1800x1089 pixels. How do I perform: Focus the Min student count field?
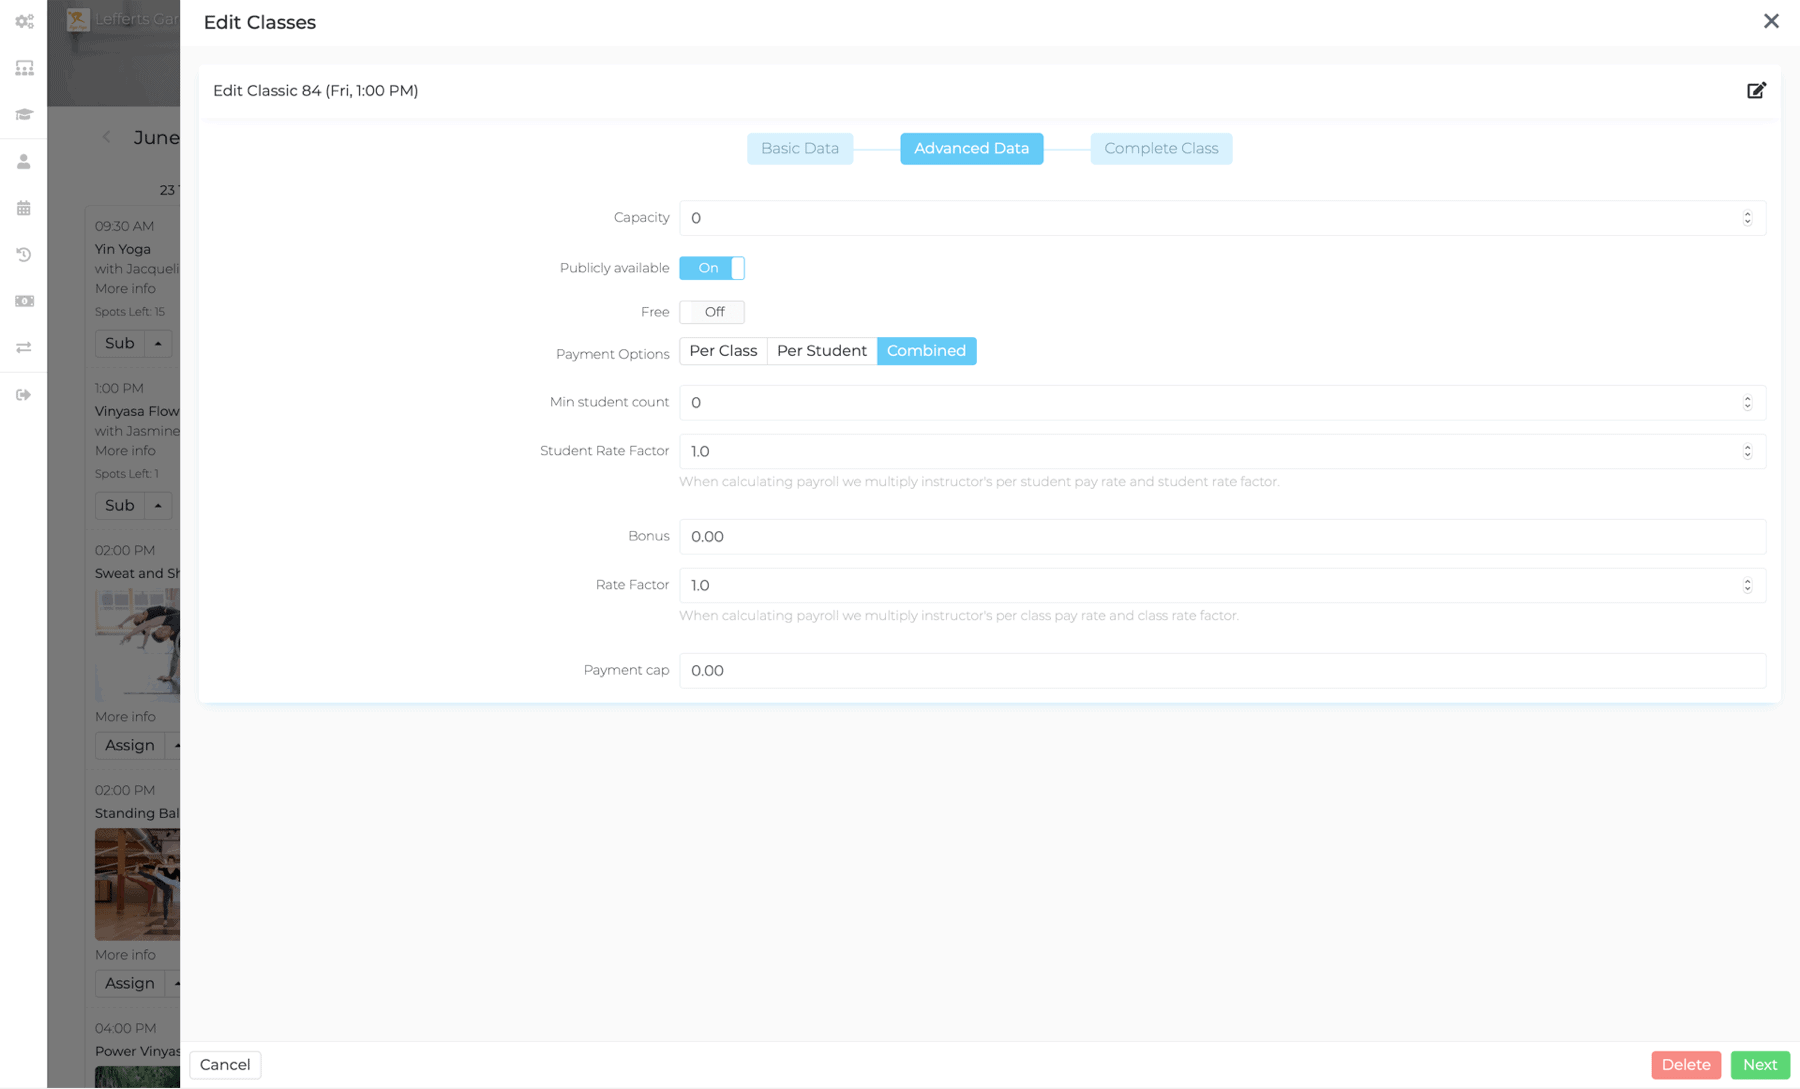click(x=1222, y=402)
